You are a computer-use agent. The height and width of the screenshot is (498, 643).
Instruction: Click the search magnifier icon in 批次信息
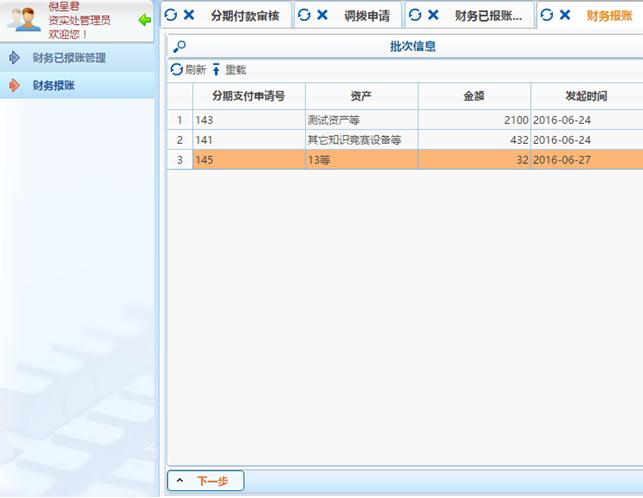click(x=179, y=47)
